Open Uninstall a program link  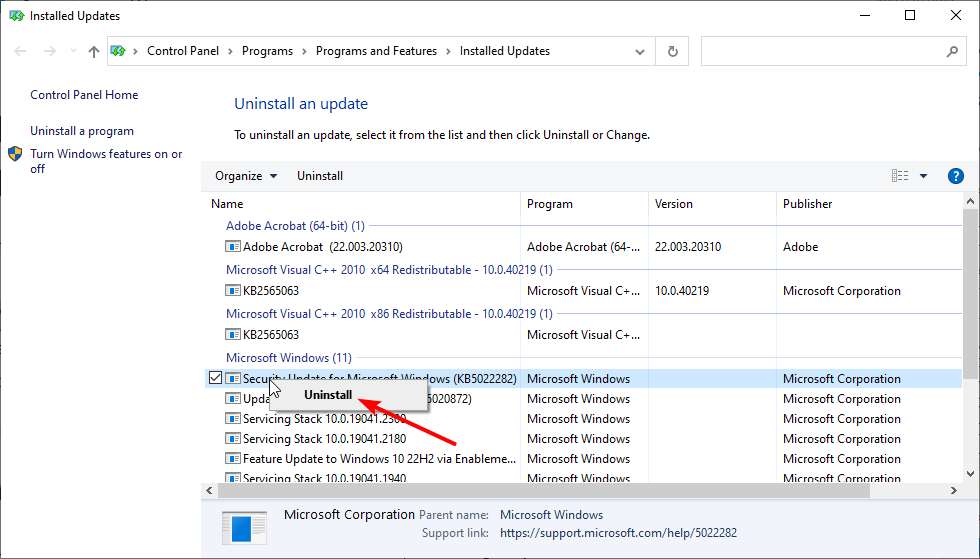[x=82, y=131]
